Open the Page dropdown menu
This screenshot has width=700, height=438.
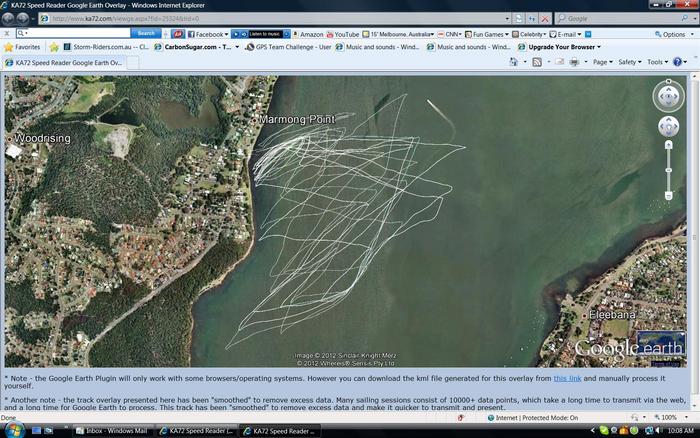[x=602, y=62]
